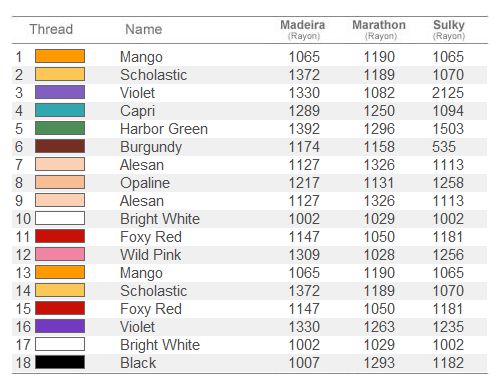
Task: Select the Opaline swatch in row 8
Action: point(60,182)
